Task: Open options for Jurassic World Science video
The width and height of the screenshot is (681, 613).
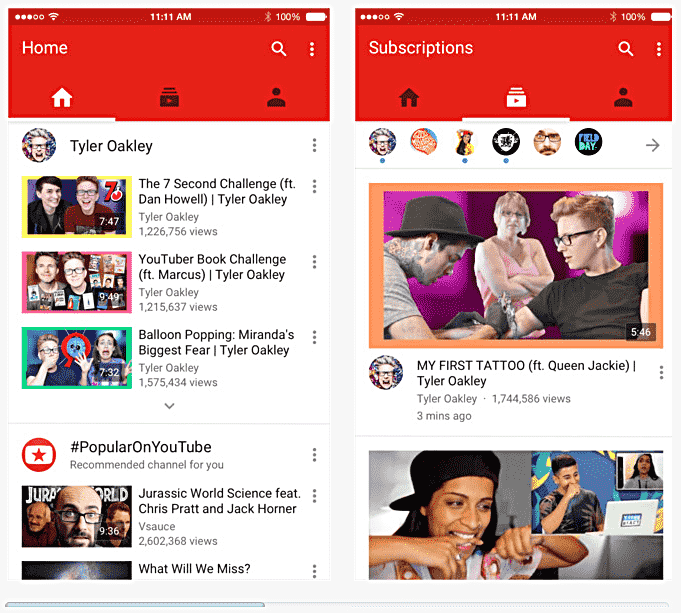Action: [x=314, y=496]
